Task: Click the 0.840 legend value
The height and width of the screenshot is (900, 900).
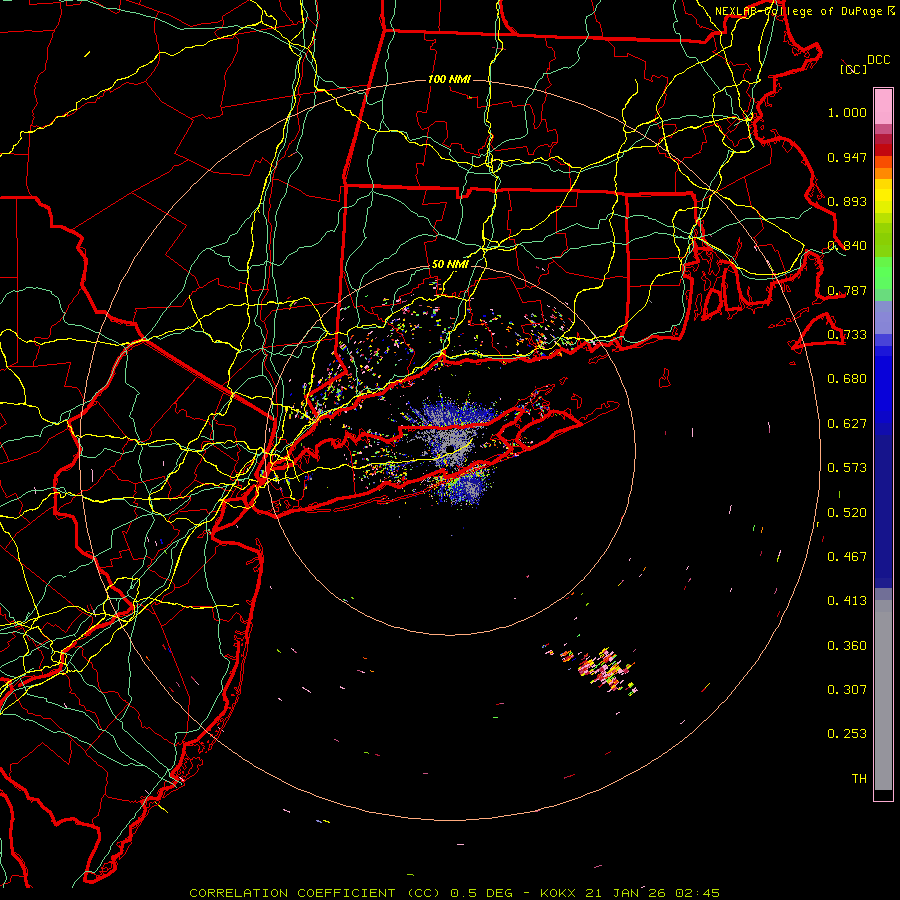Action: pyautogui.click(x=847, y=246)
